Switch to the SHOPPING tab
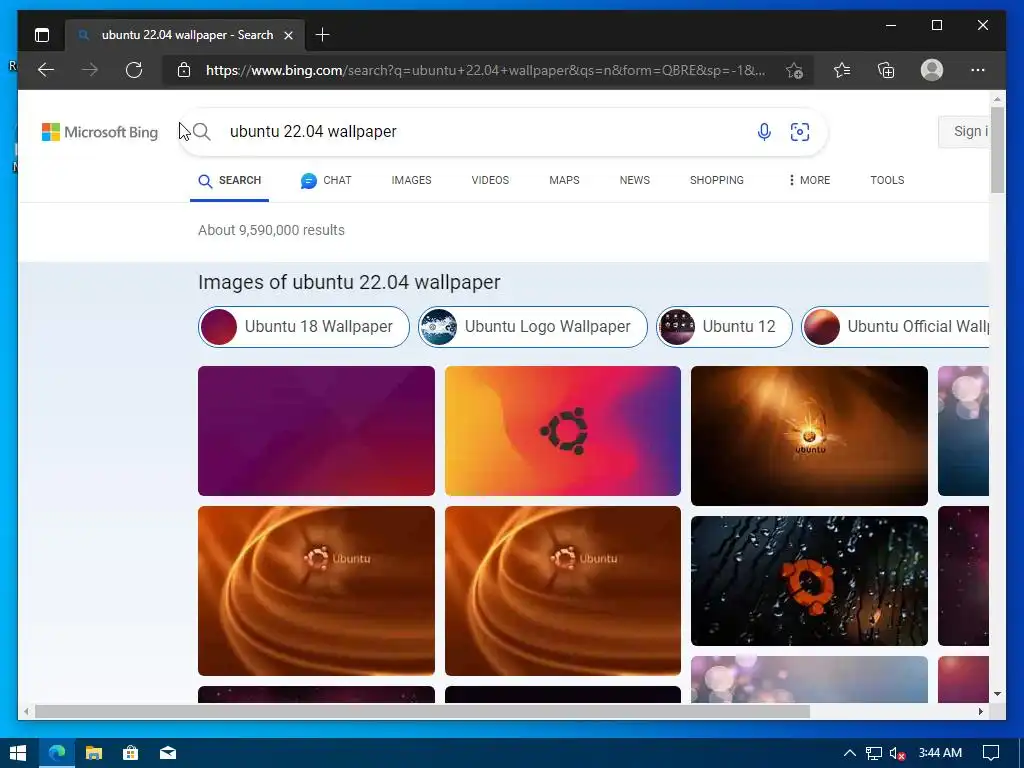This screenshot has height=768, width=1024. (x=716, y=180)
